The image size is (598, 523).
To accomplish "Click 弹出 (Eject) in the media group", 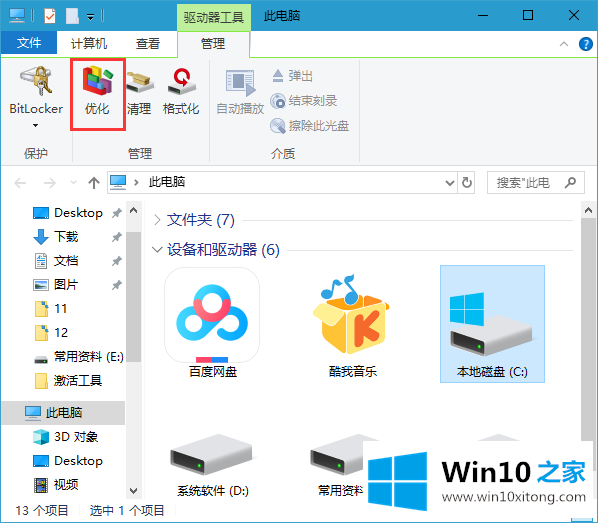I will click(293, 76).
